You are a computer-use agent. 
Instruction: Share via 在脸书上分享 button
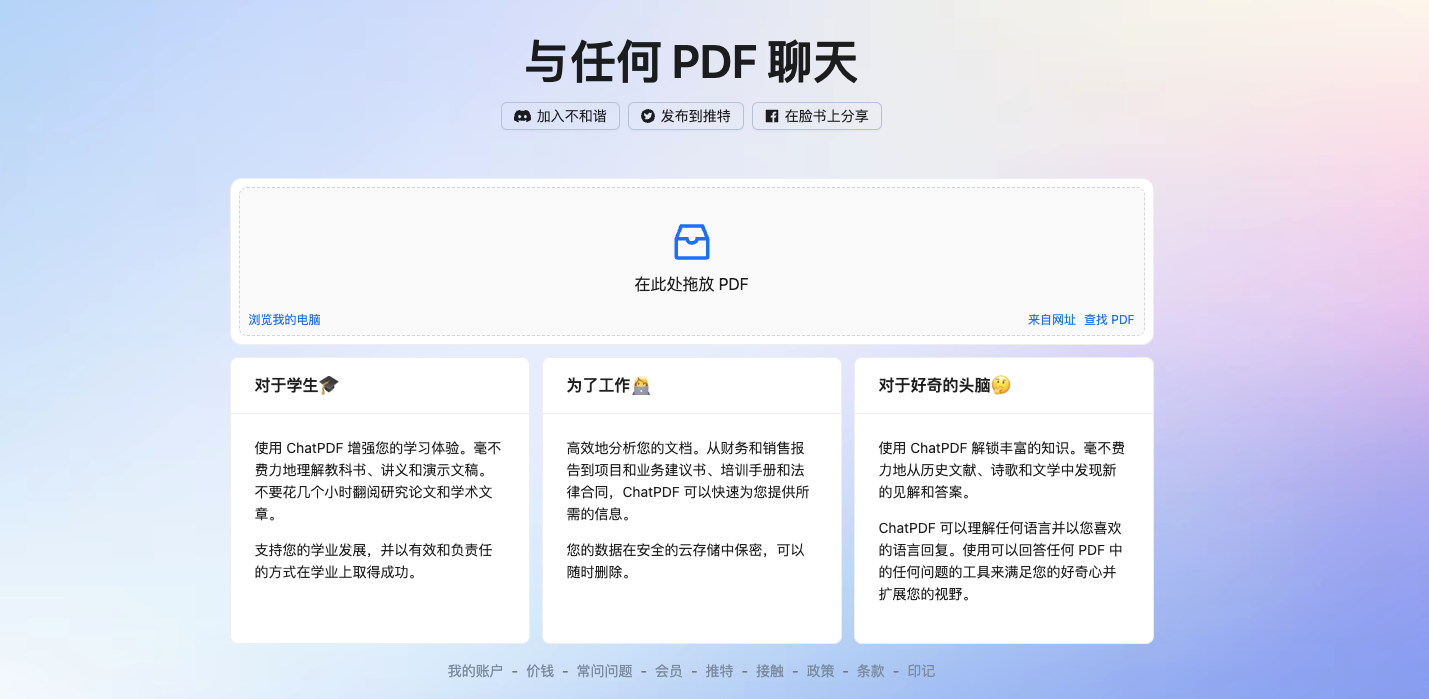point(817,116)
